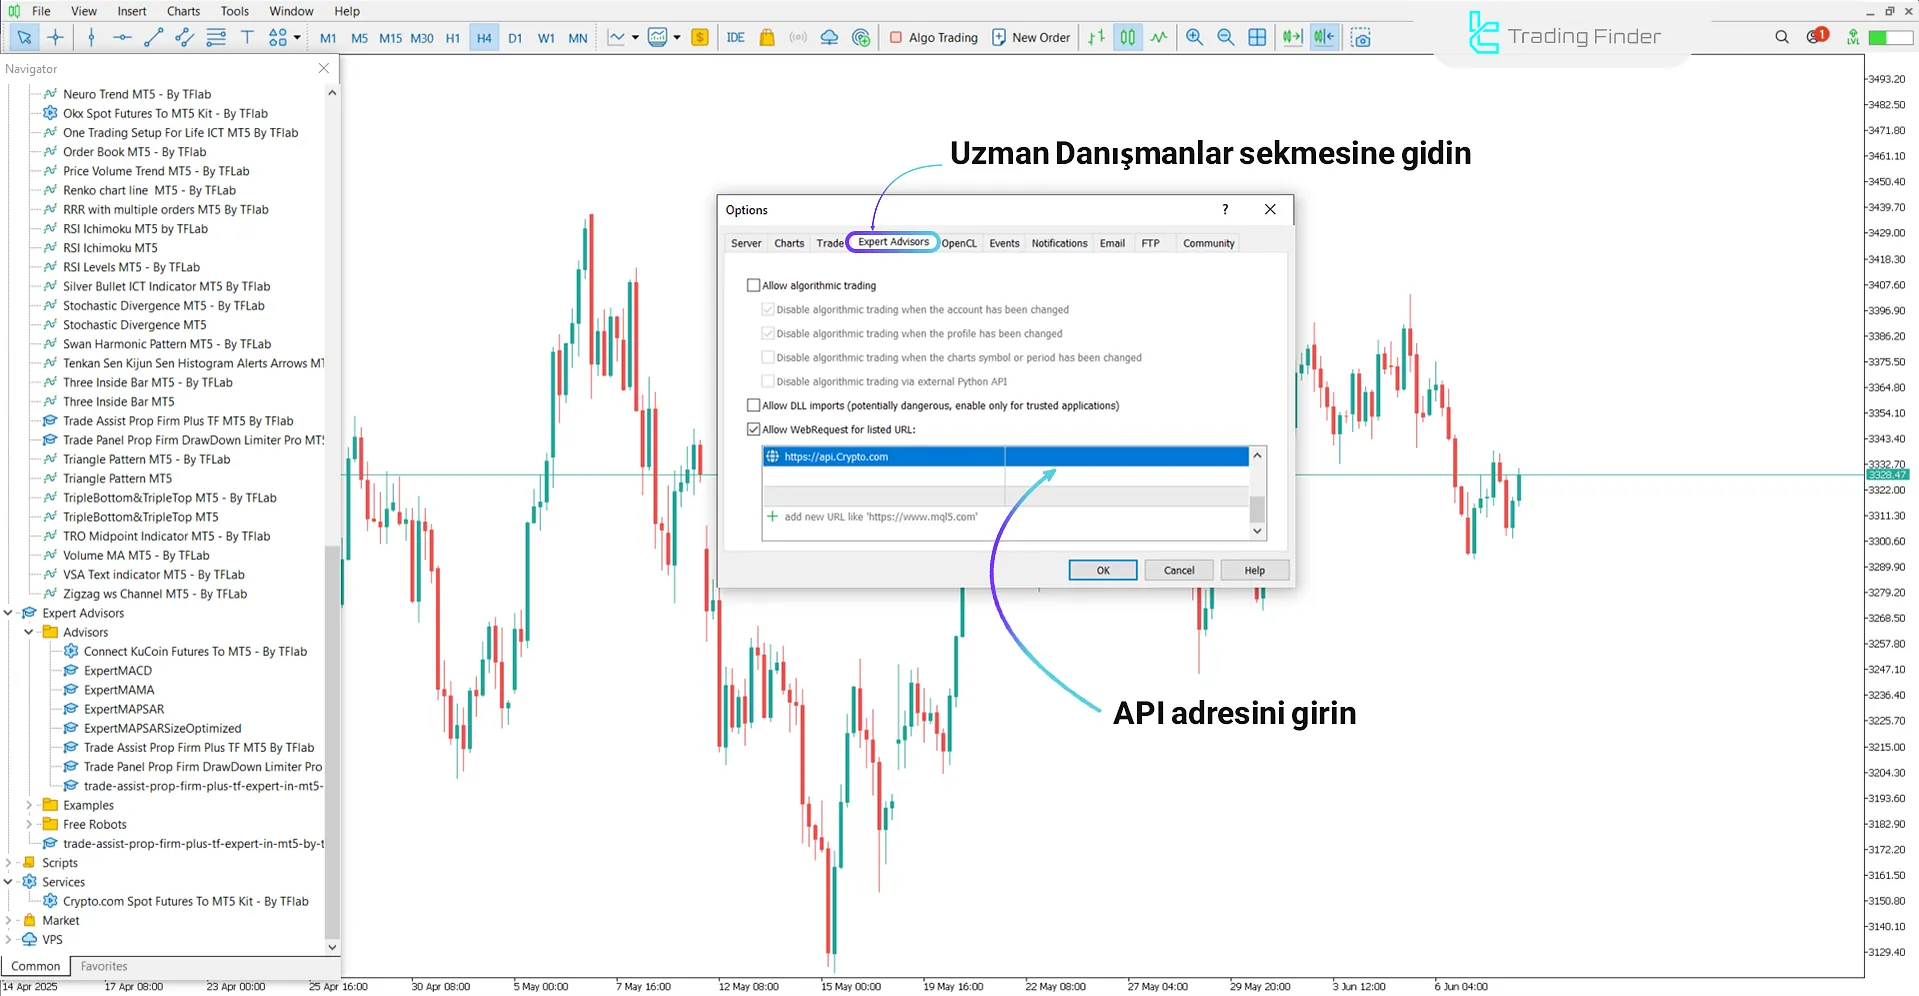Open the account notifications icon
The height and width of the screenshot is (996, 1919).
pyautogui.click(x=1816, y=37)
